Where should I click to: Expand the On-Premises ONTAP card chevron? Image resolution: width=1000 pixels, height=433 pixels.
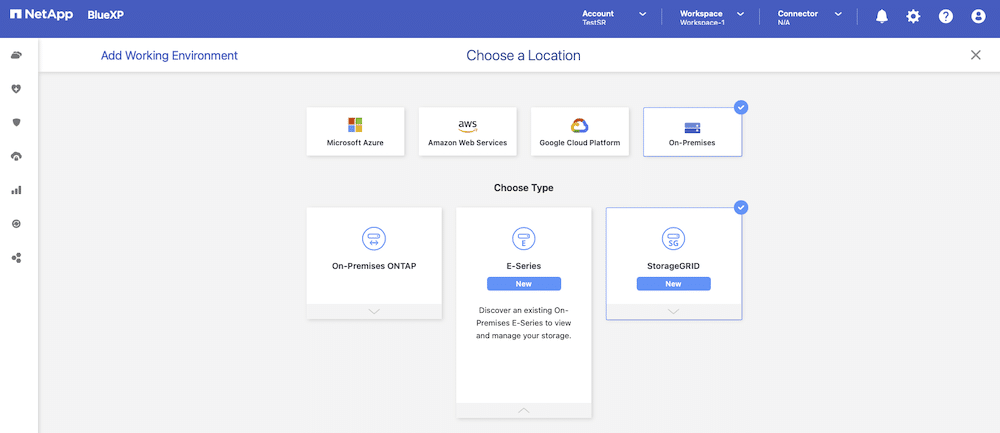coord(374,311)
